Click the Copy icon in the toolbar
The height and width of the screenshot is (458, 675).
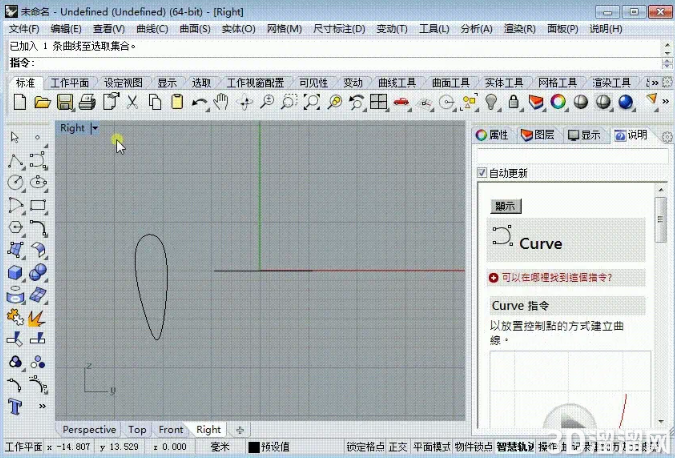click(155, 102)
